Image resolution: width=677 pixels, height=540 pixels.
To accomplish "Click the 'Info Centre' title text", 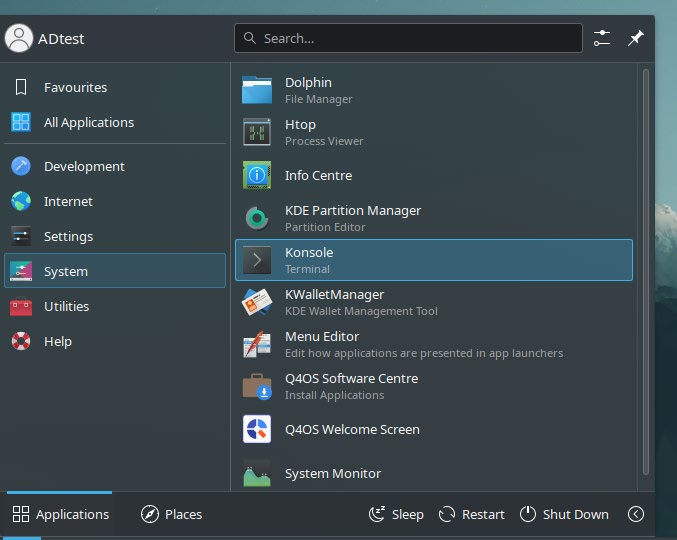I will (x=318, y=176).
